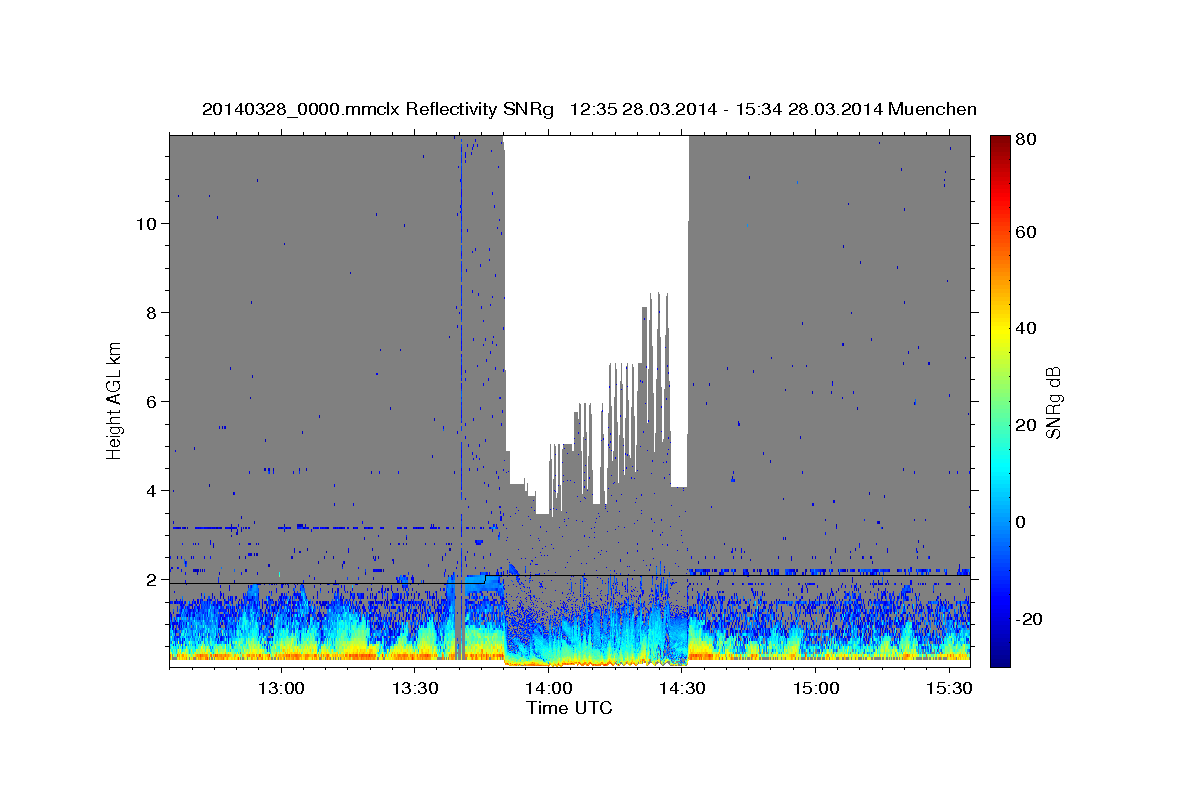Screen dimensions: 1200x800
Task: Select the 13:00 time axis label
Action: click(x=281, y=688)
